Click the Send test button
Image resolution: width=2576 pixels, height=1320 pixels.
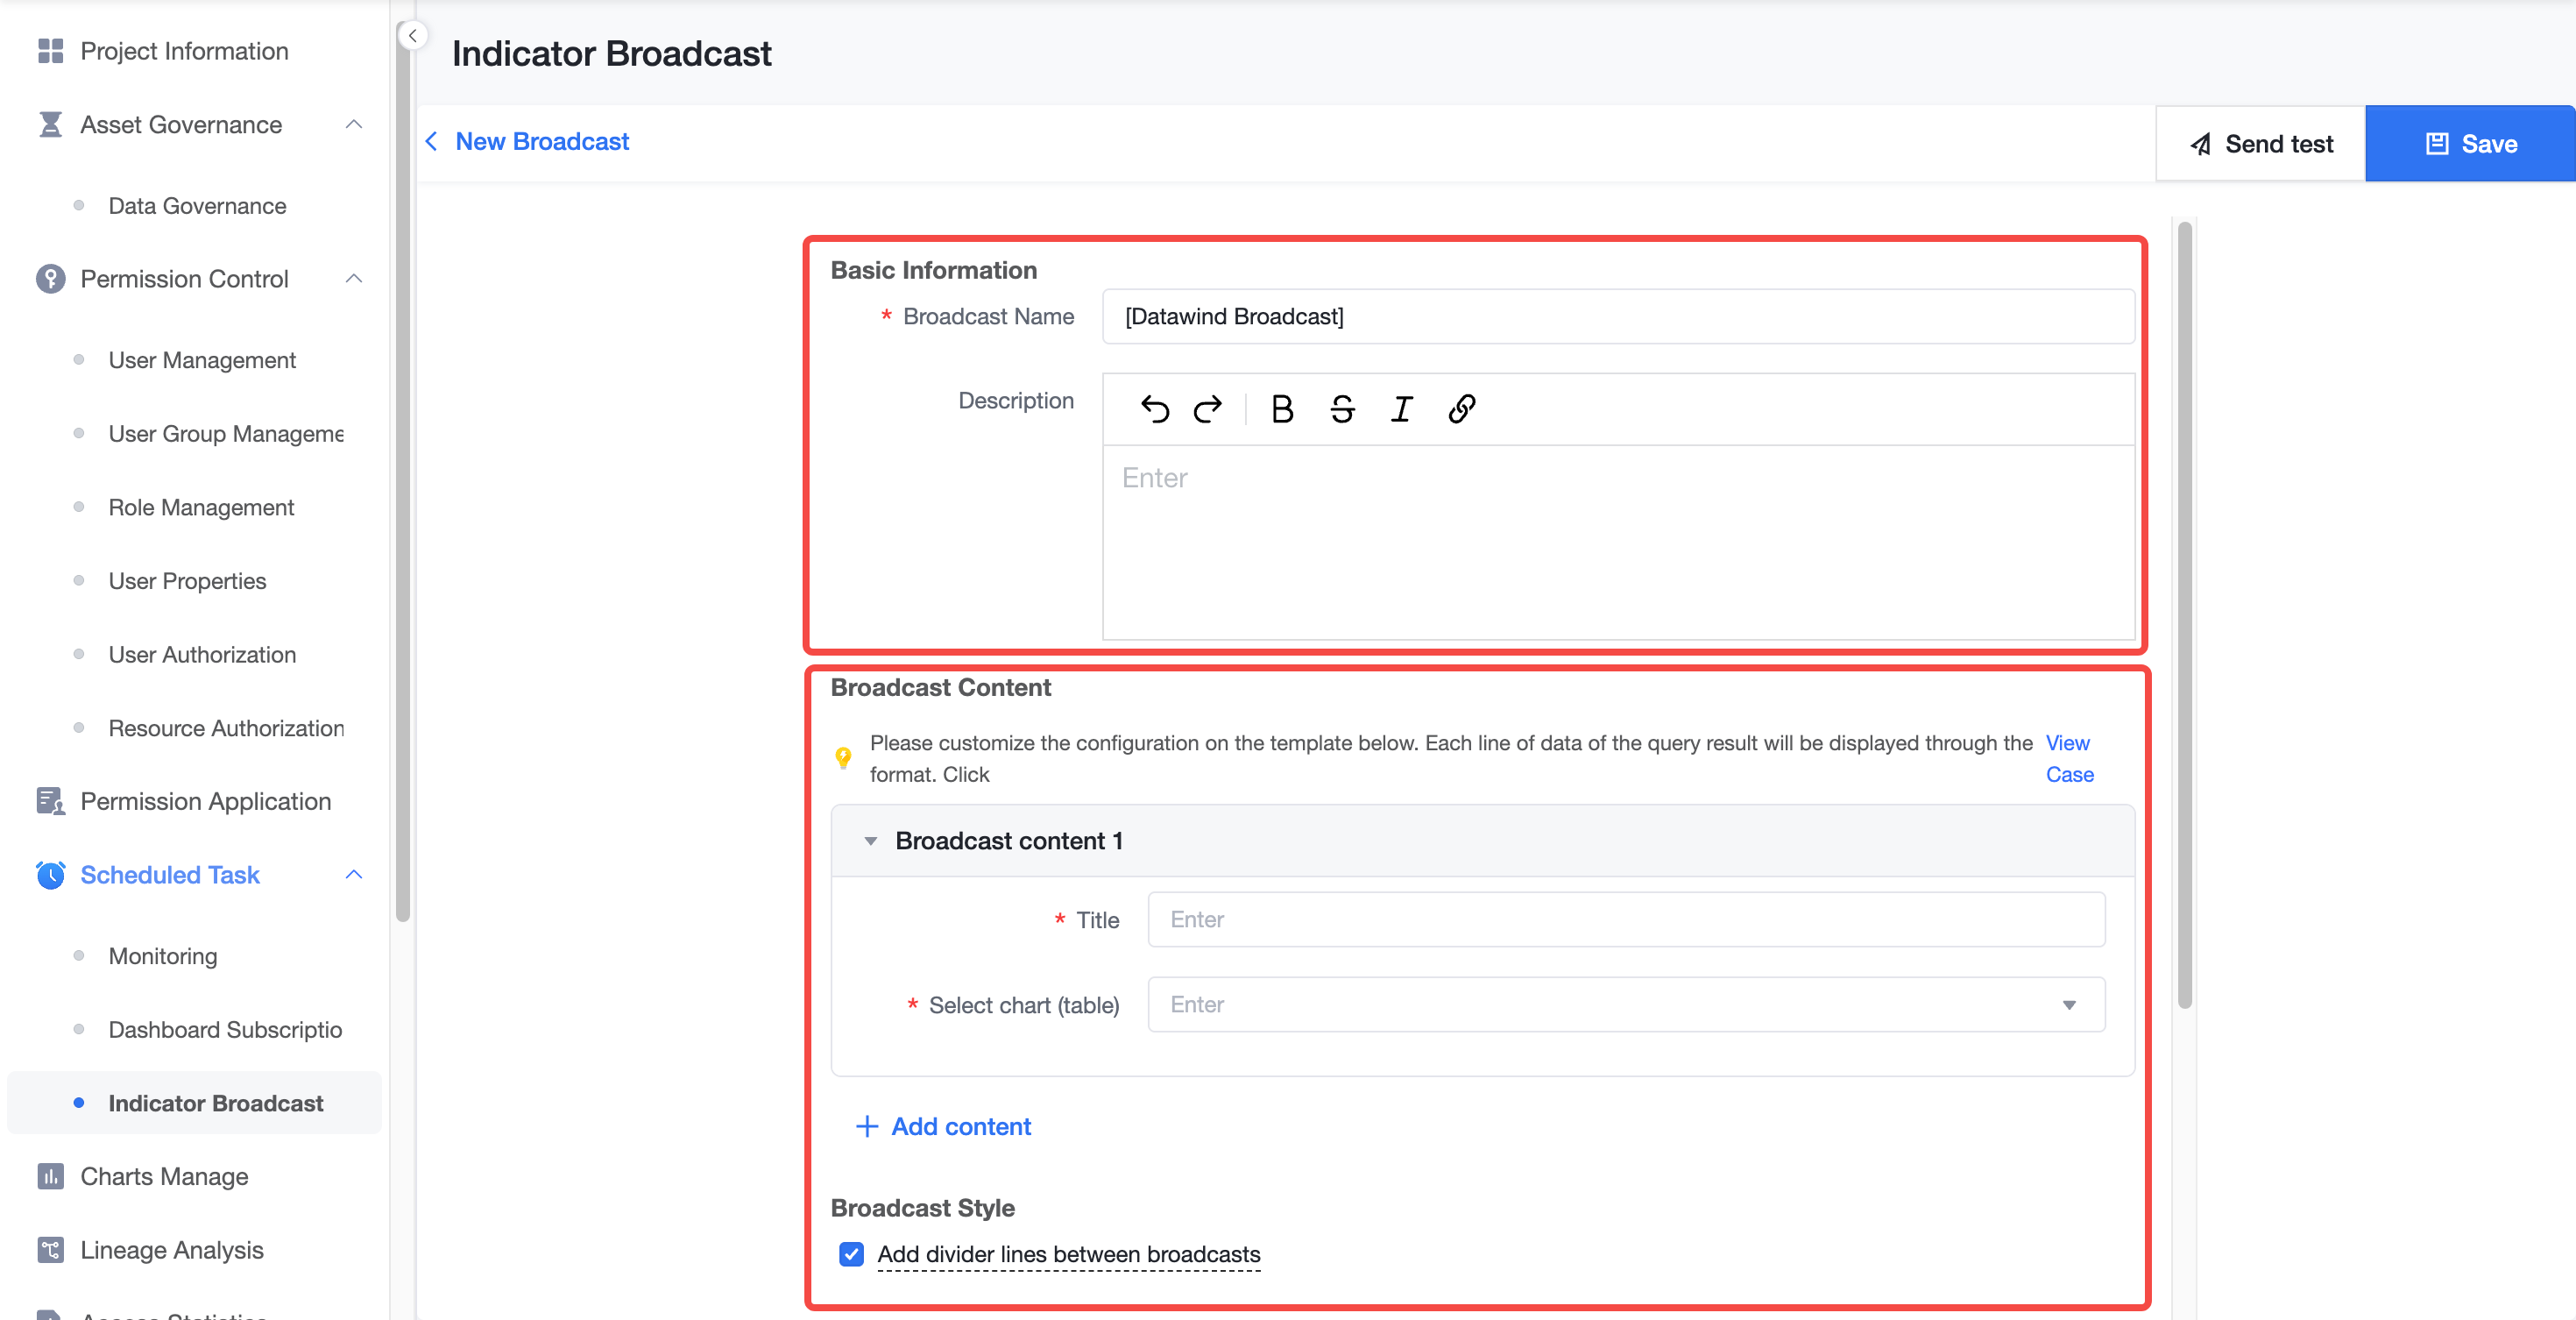point(2260,144)
